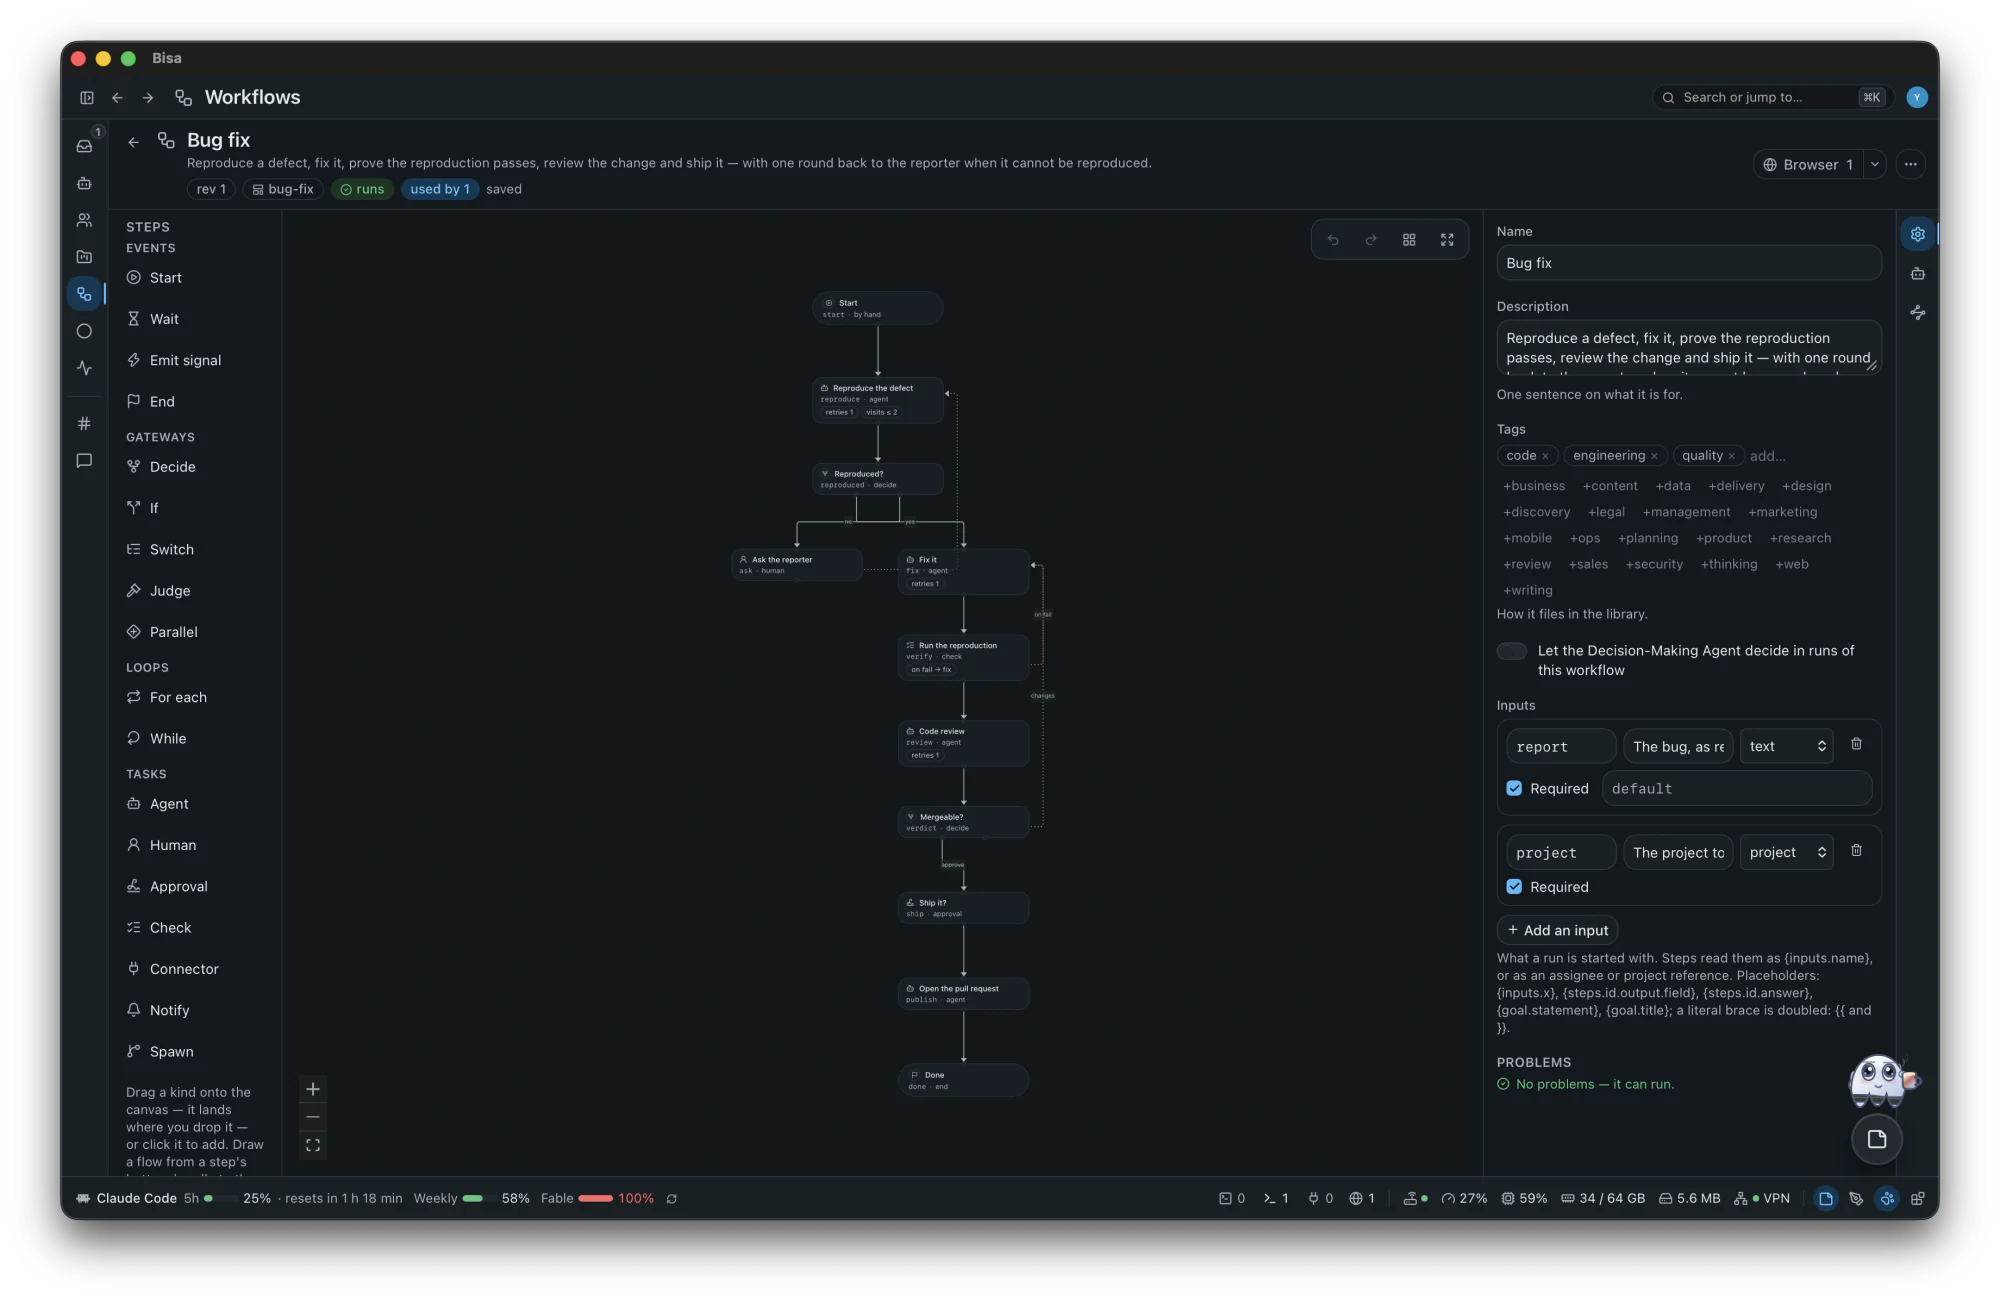Uncheck Required for project input
Image resolution: width=2000 pixels, height=1300 pixels.
pyautogui.click(x=1514, y=886)
